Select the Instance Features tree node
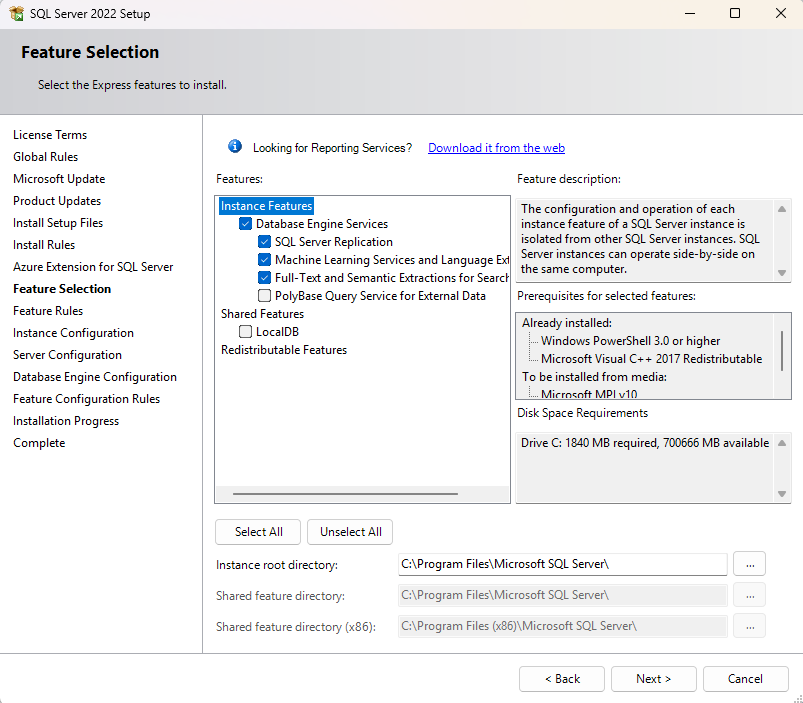803x703 pixels. point(267,206)
